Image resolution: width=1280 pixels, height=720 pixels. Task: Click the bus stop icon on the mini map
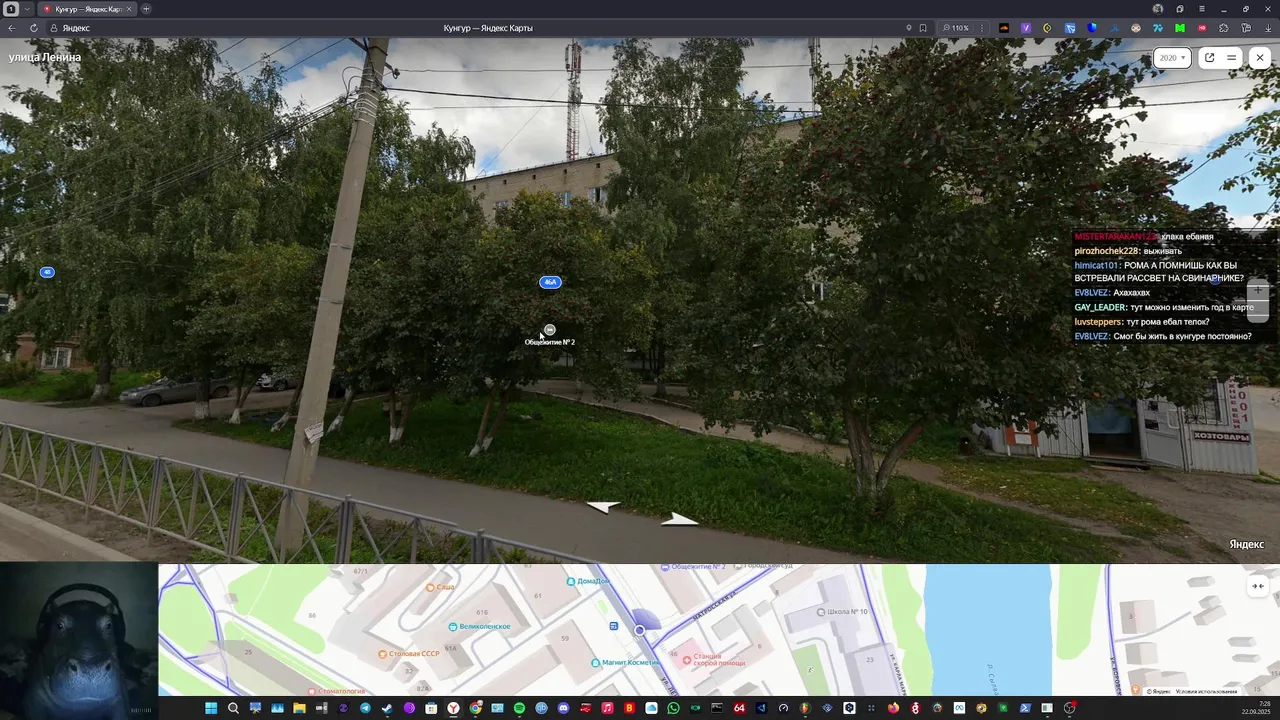pos(614,626)
